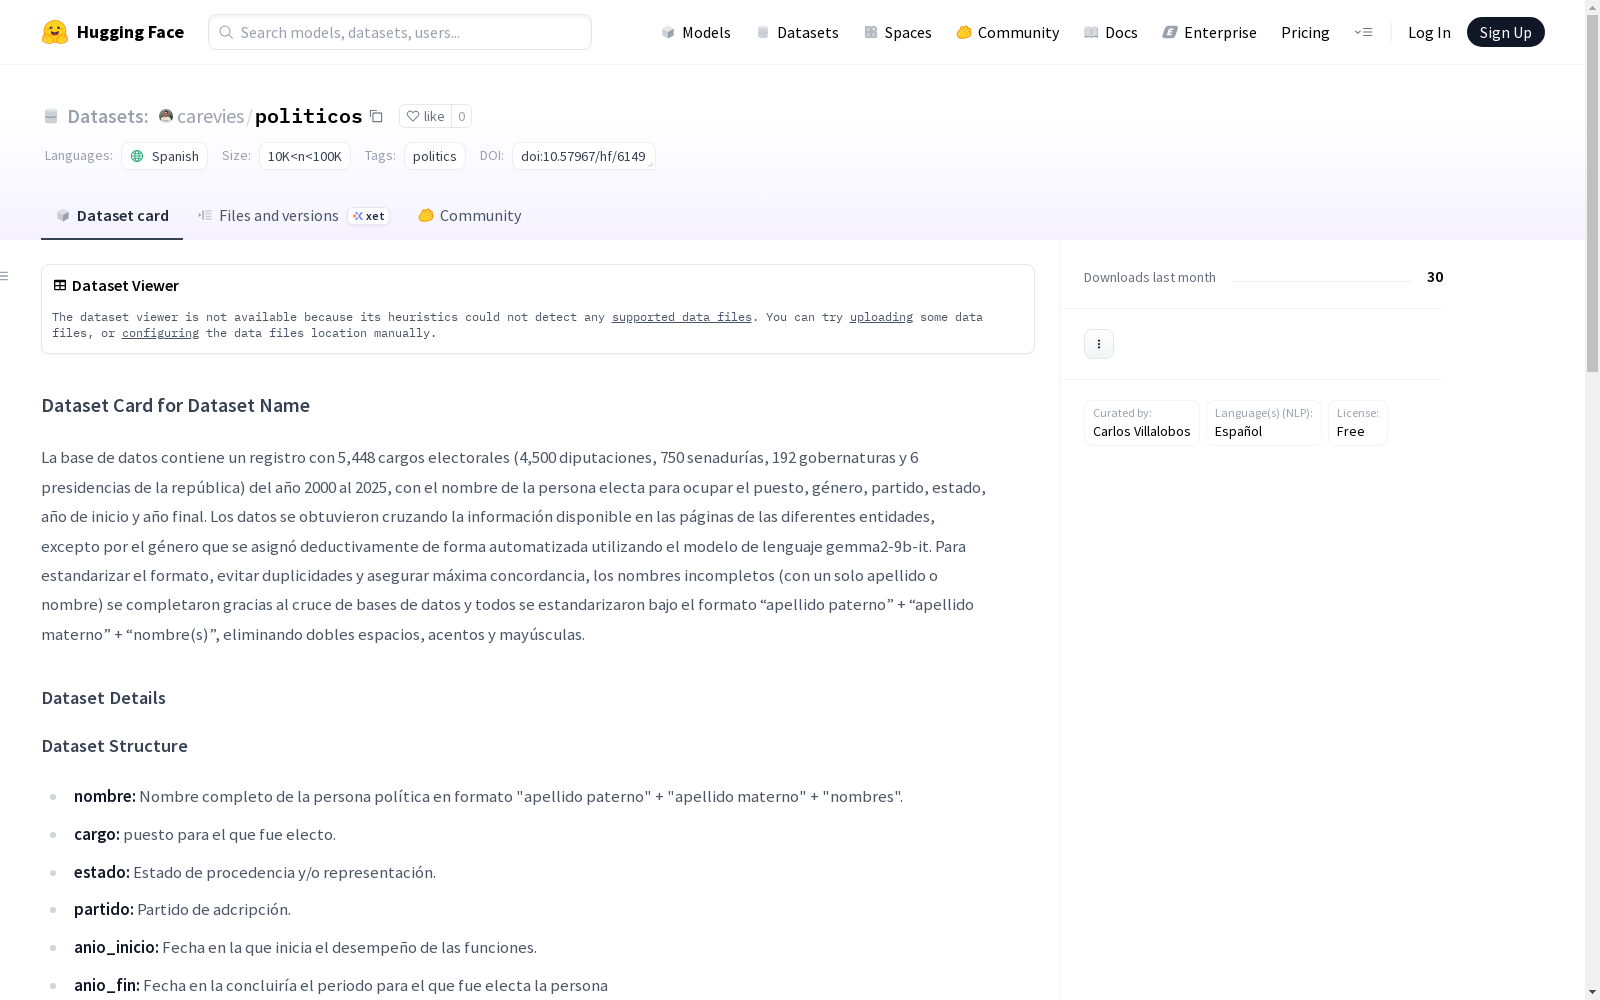Click the Log In link
The height and width of the screenshot is (1000, 1600).
pos(1429,32)
